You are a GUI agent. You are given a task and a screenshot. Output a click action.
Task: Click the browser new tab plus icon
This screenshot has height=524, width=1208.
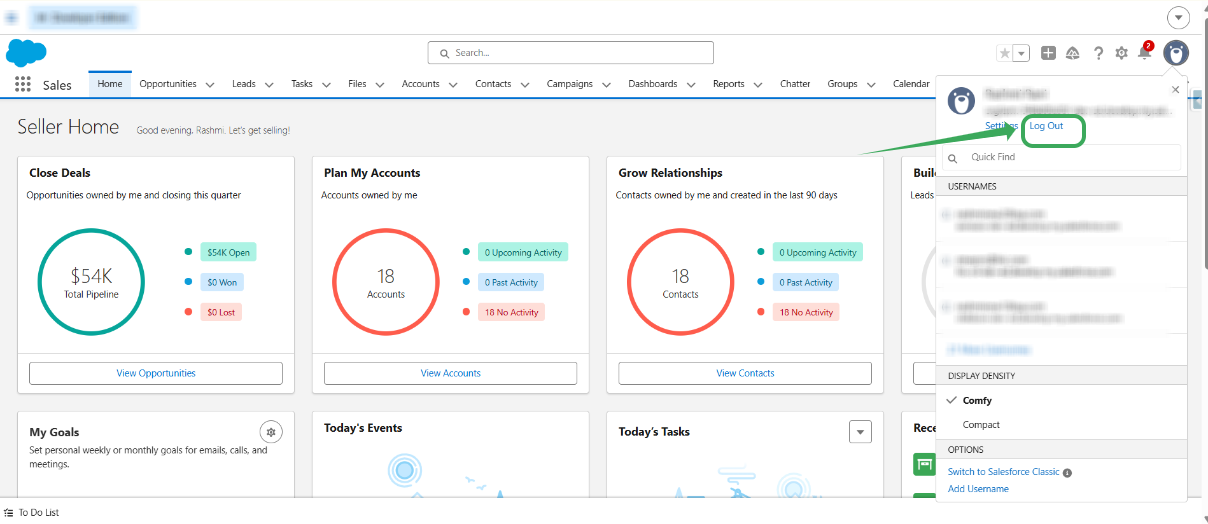tap(12, 18)
